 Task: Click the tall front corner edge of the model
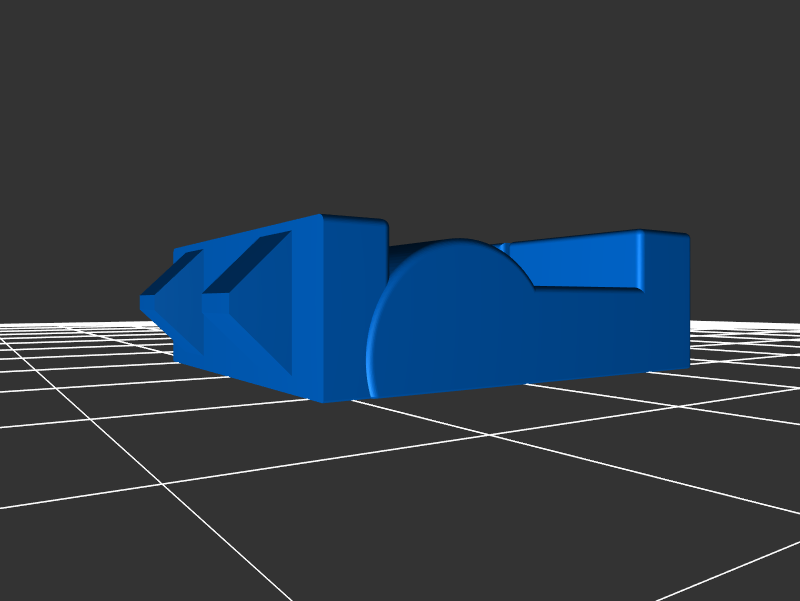point(322,310)
